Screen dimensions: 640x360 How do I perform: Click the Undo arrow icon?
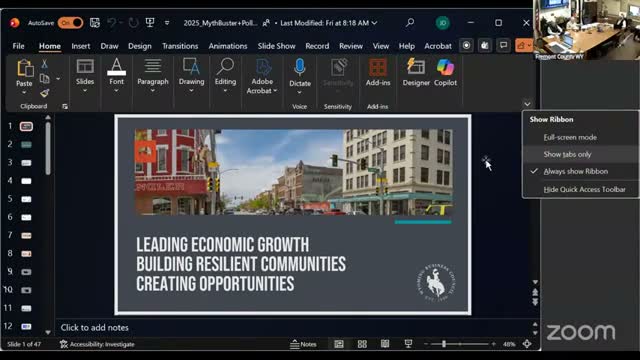tap(111, 23)
